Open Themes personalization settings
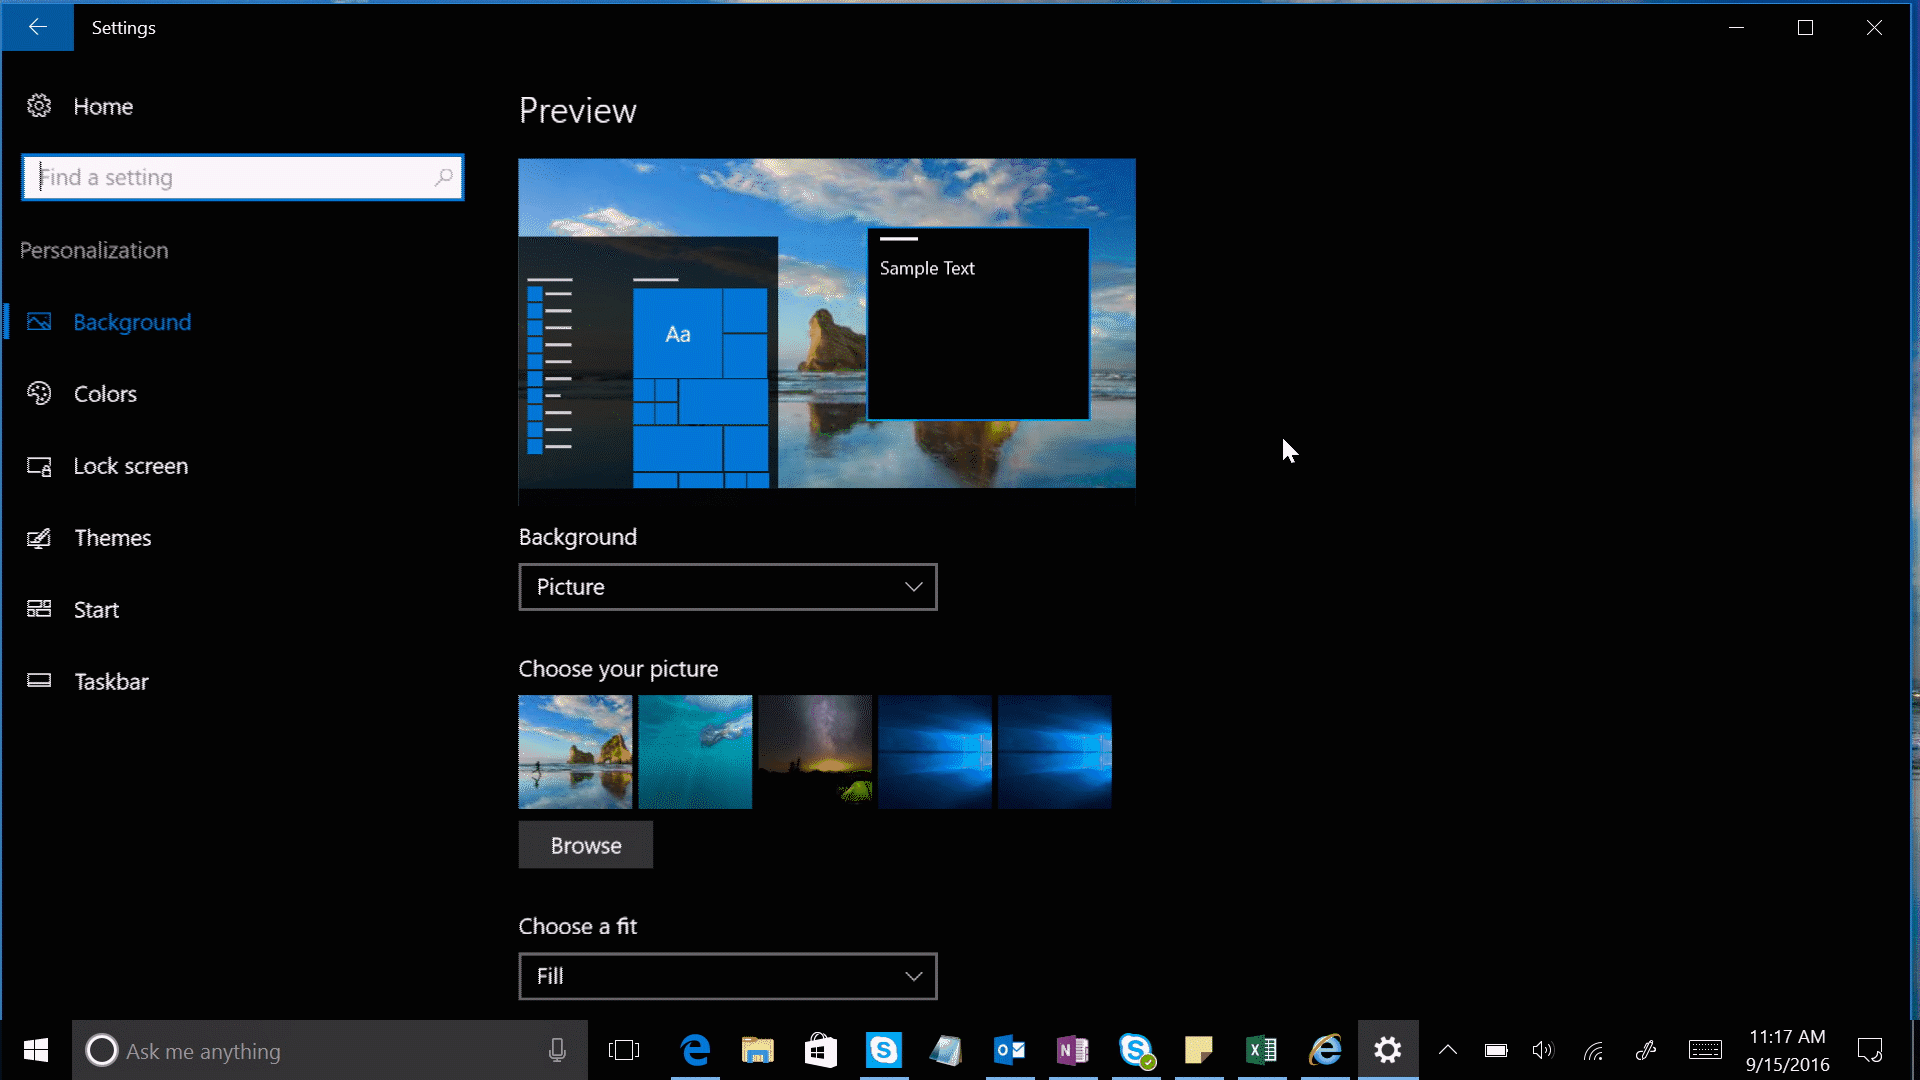The width and height of the screenshot is (1920, 1080). point(113,537)
